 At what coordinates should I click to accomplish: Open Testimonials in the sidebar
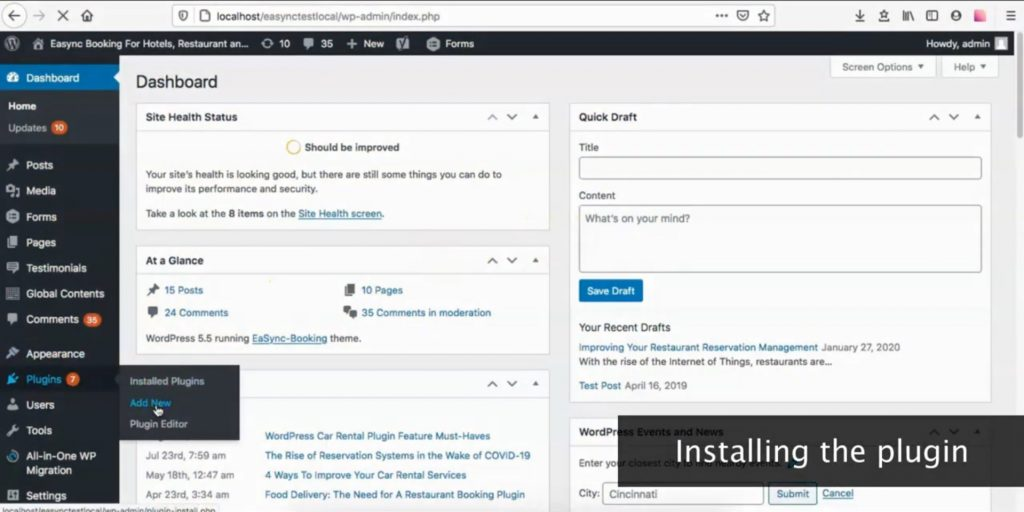coord(56,268)
